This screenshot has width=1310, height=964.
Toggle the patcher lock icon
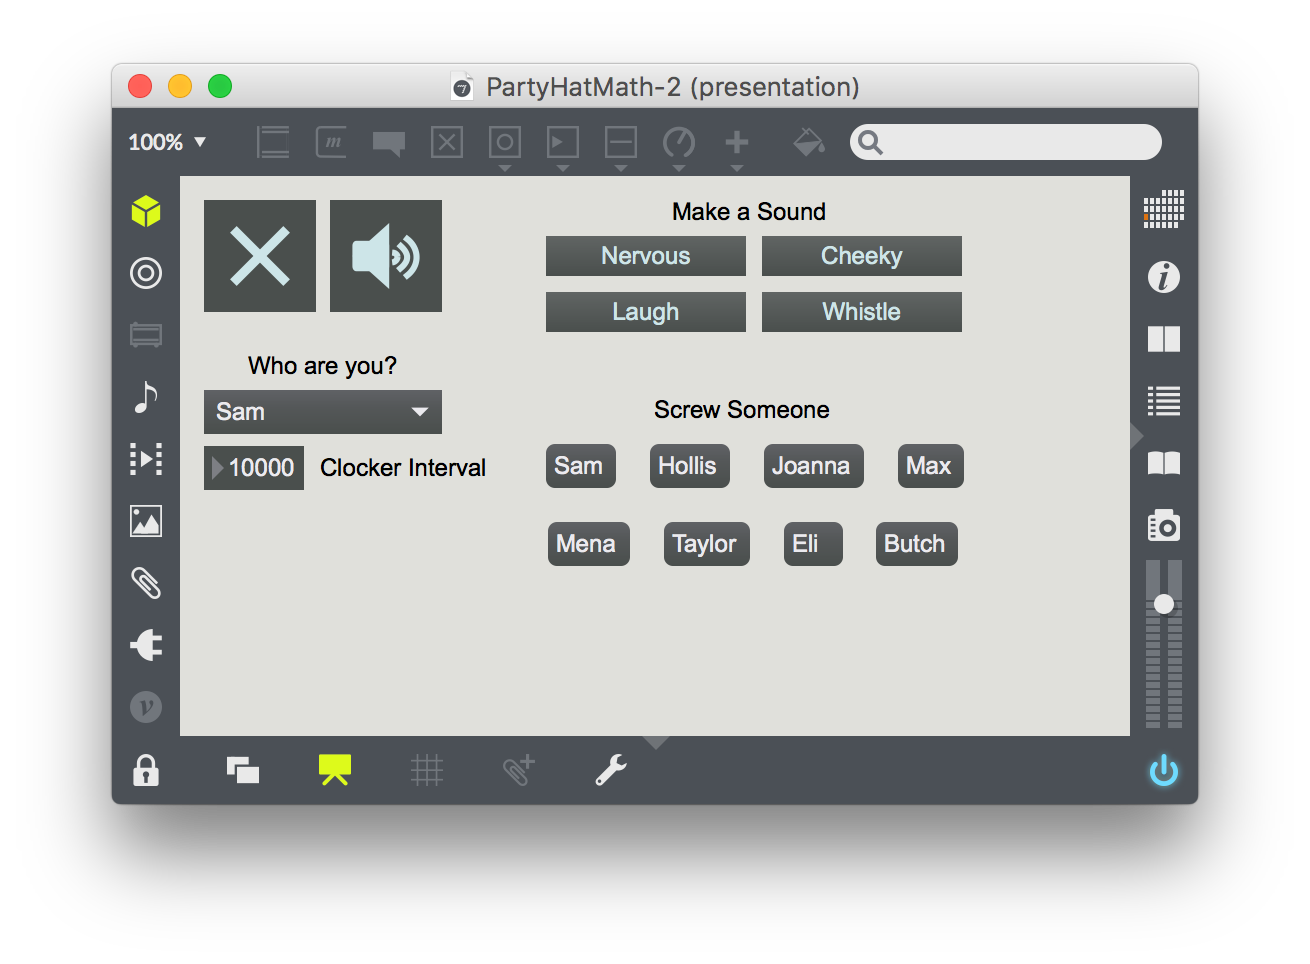(x=146, y=770)
